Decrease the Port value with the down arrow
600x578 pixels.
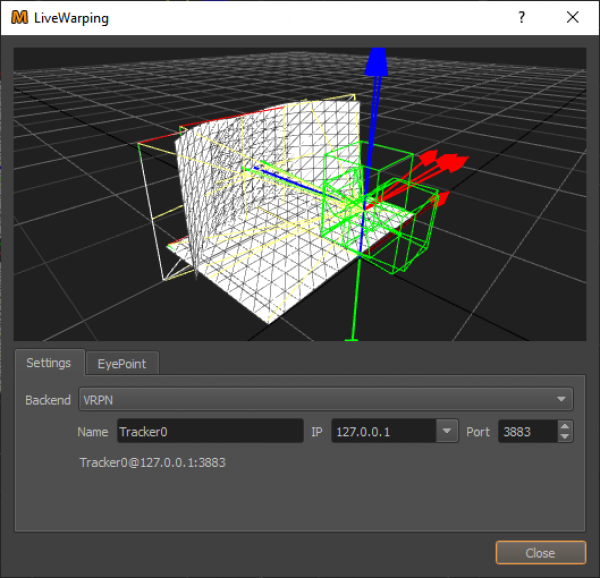click(565, 437)
